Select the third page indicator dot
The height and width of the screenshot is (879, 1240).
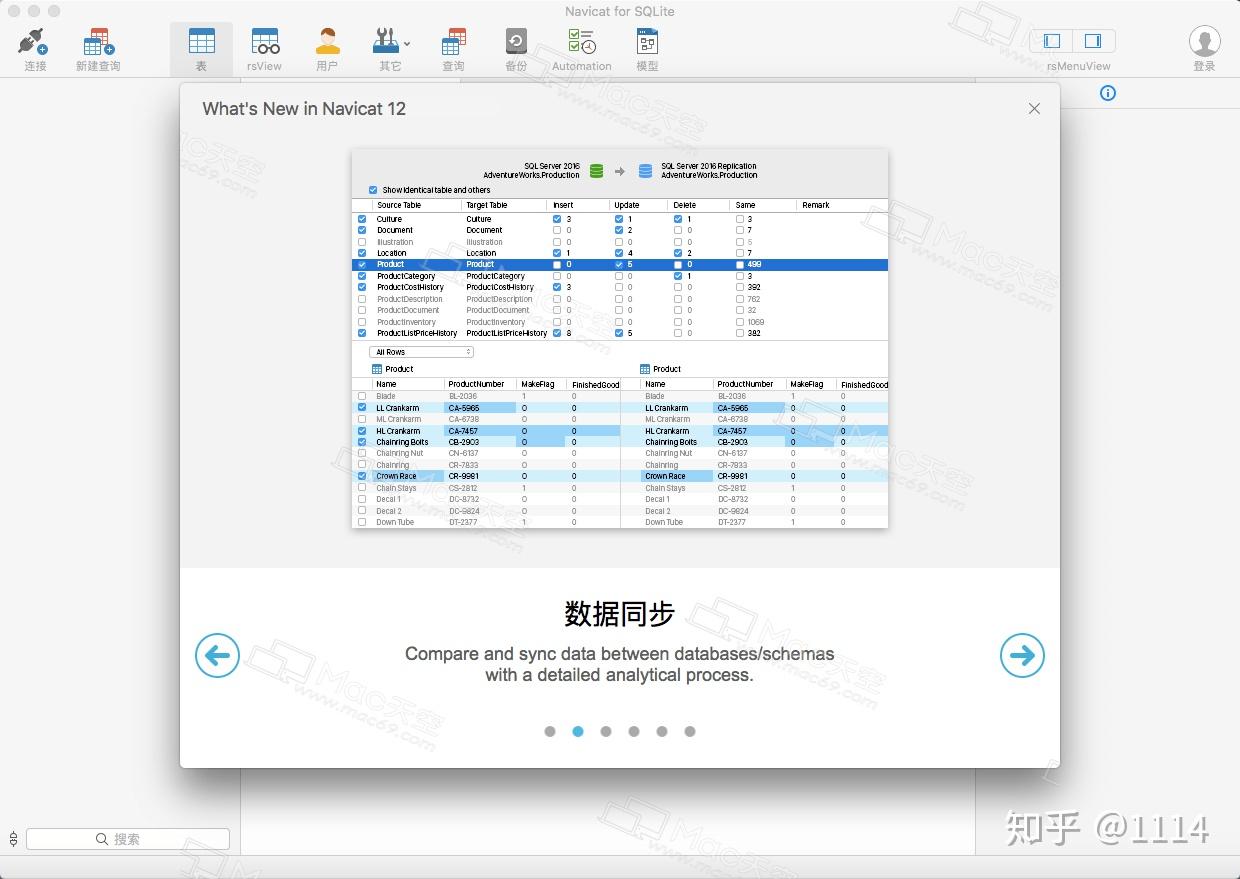pos(606,731)
